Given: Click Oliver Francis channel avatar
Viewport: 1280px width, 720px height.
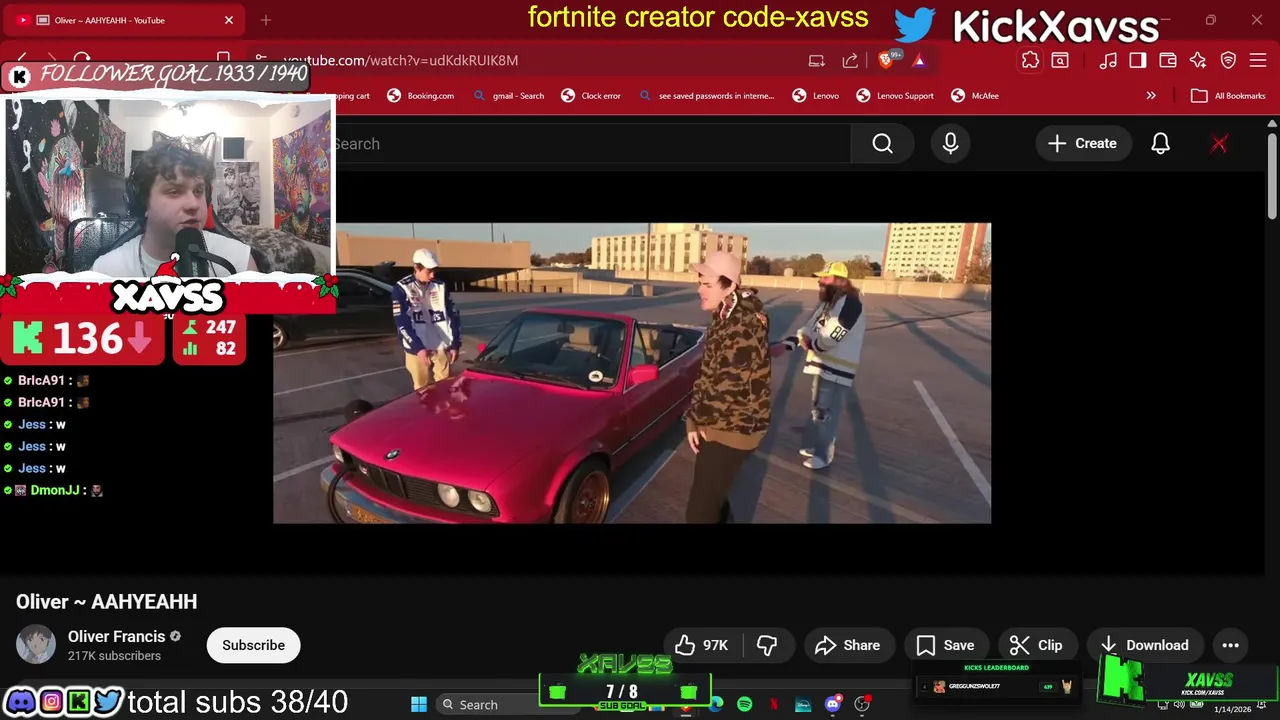Looking at the screenshot, I should pyautogui.click(x=36, y=645).
